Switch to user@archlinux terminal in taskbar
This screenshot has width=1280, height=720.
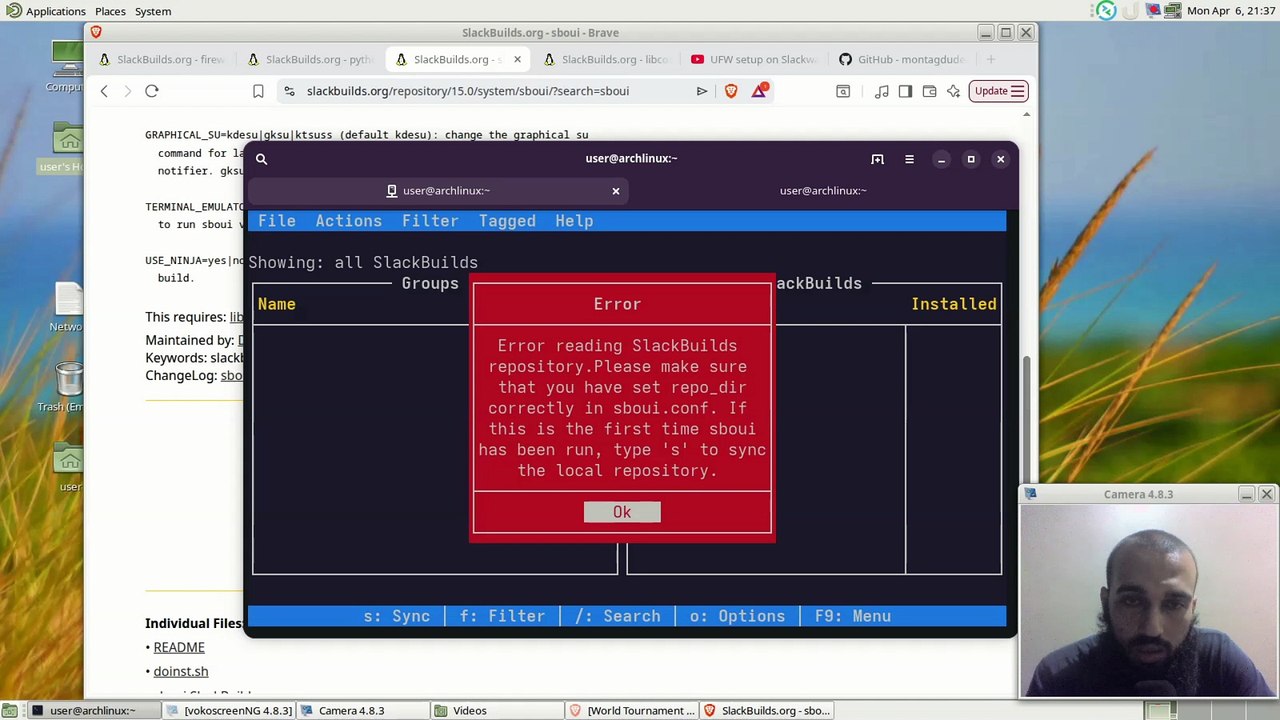95,711
